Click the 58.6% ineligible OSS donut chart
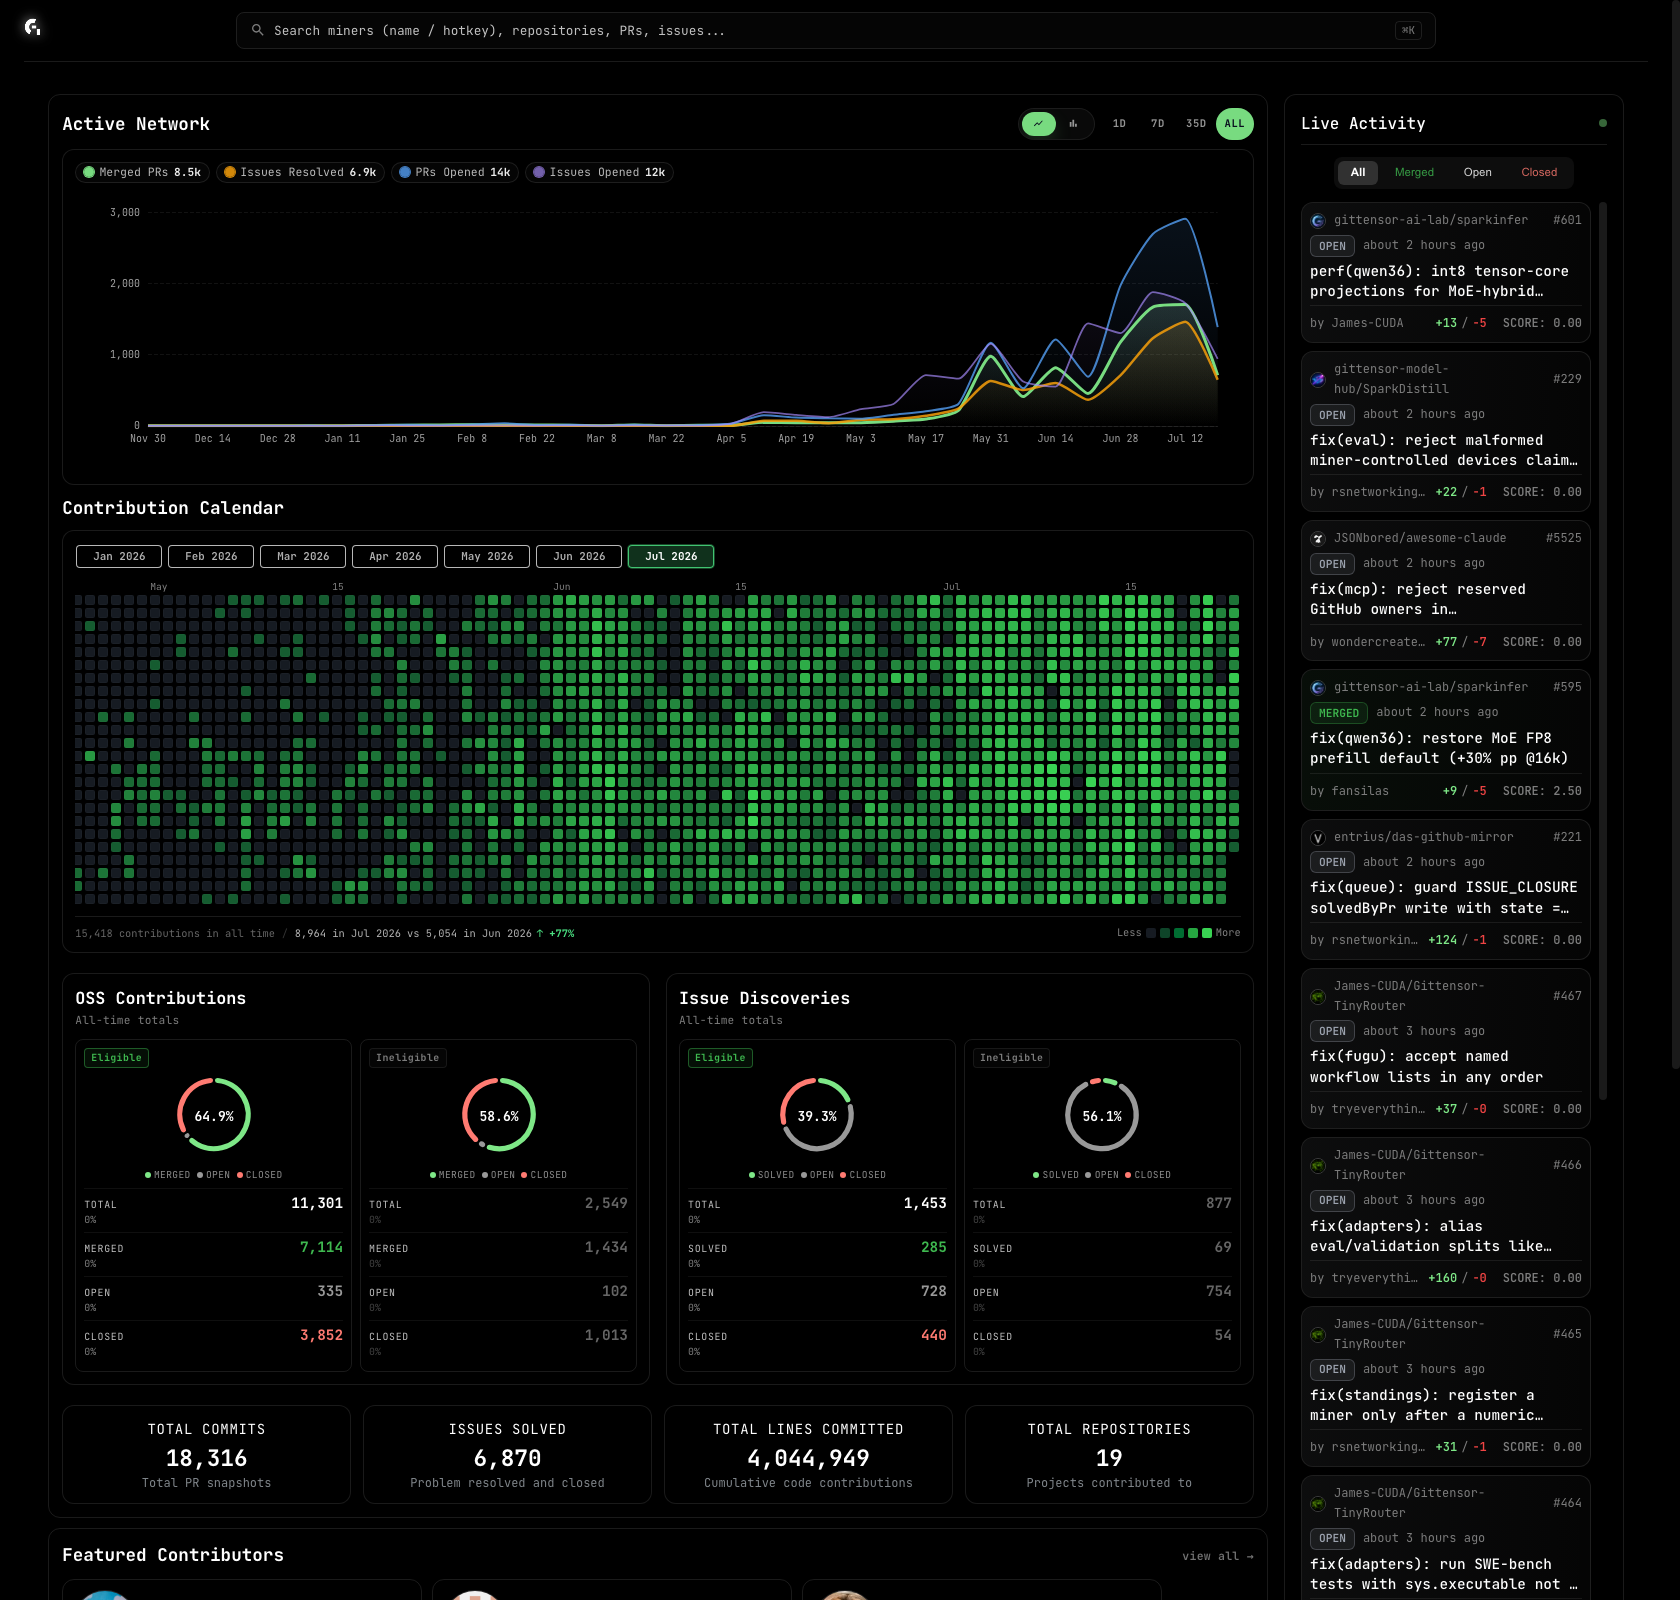1680x1600 pixels. 499,1115
